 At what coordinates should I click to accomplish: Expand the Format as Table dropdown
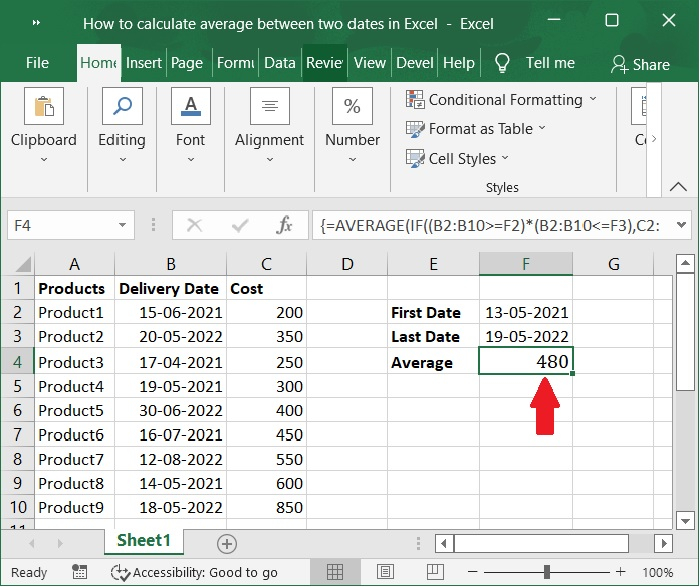542,129
